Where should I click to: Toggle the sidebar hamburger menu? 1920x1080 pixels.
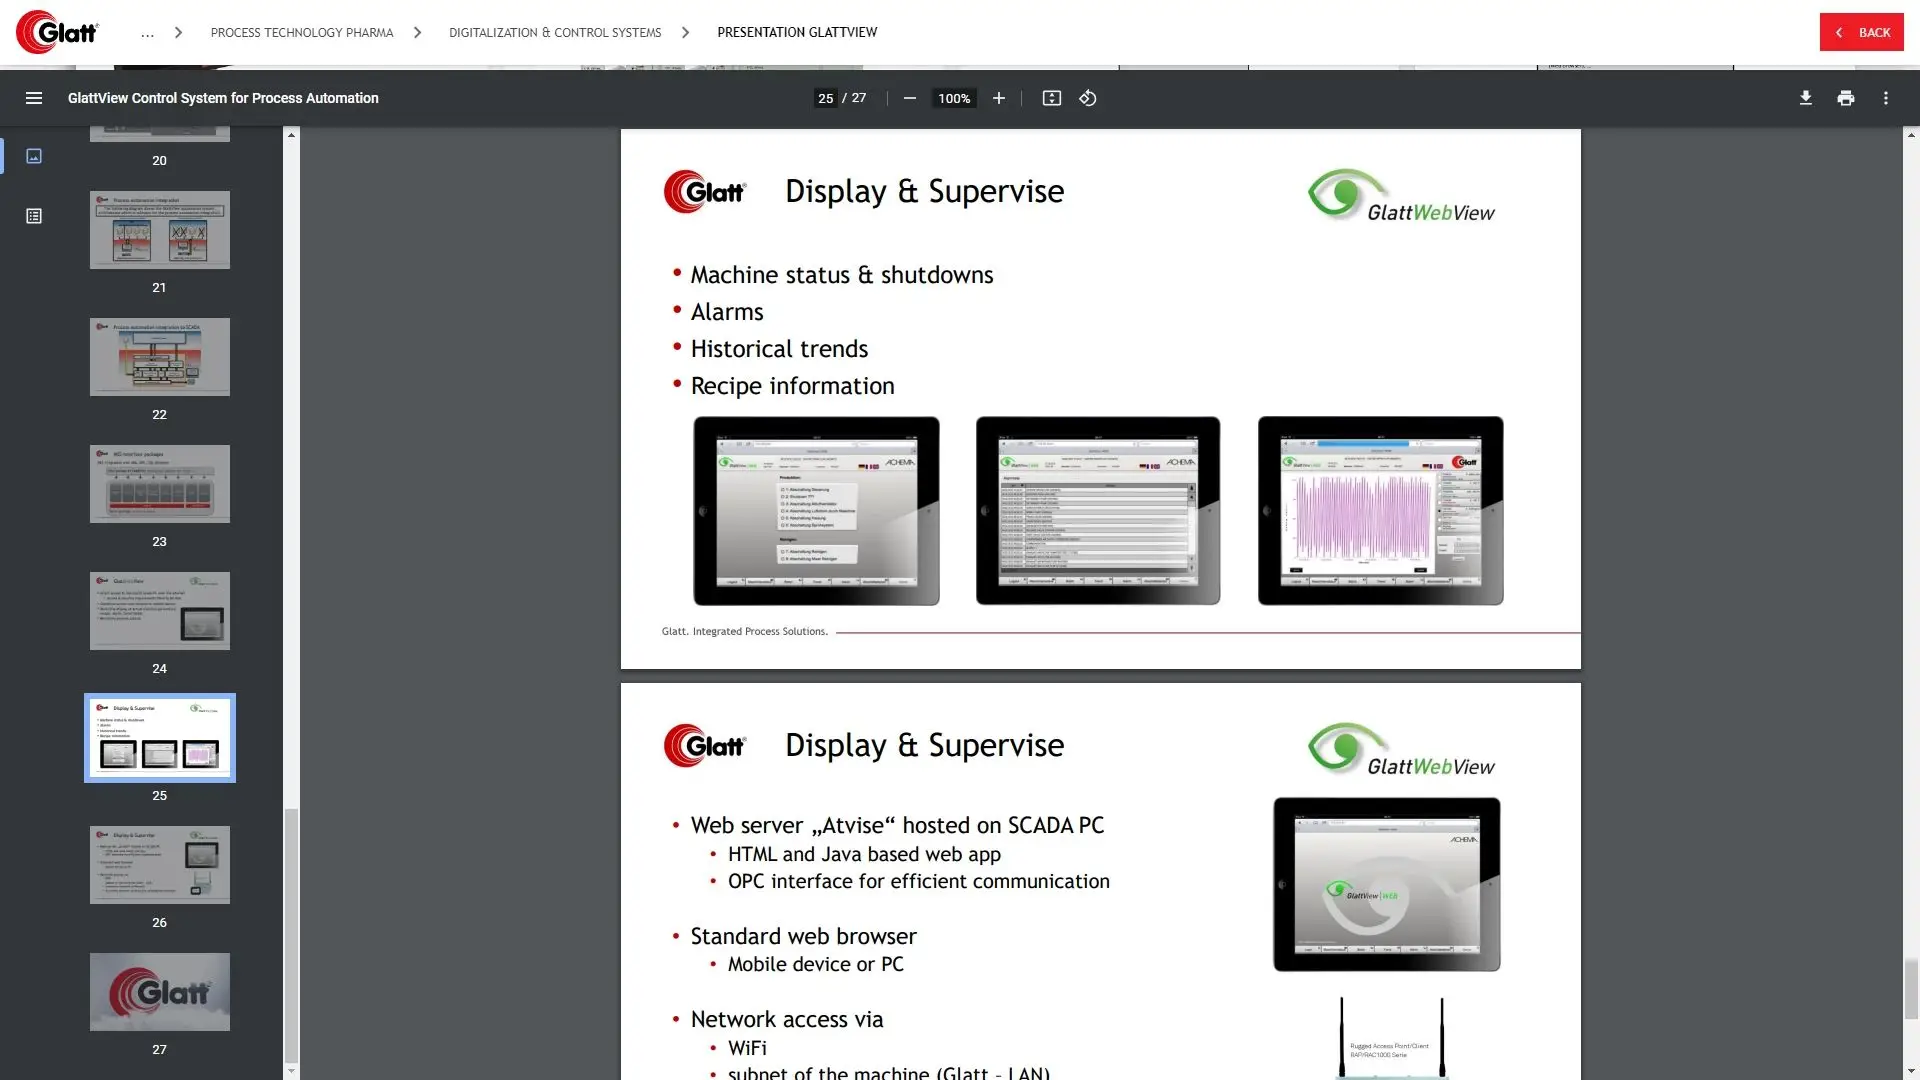[x=34, y=98]
